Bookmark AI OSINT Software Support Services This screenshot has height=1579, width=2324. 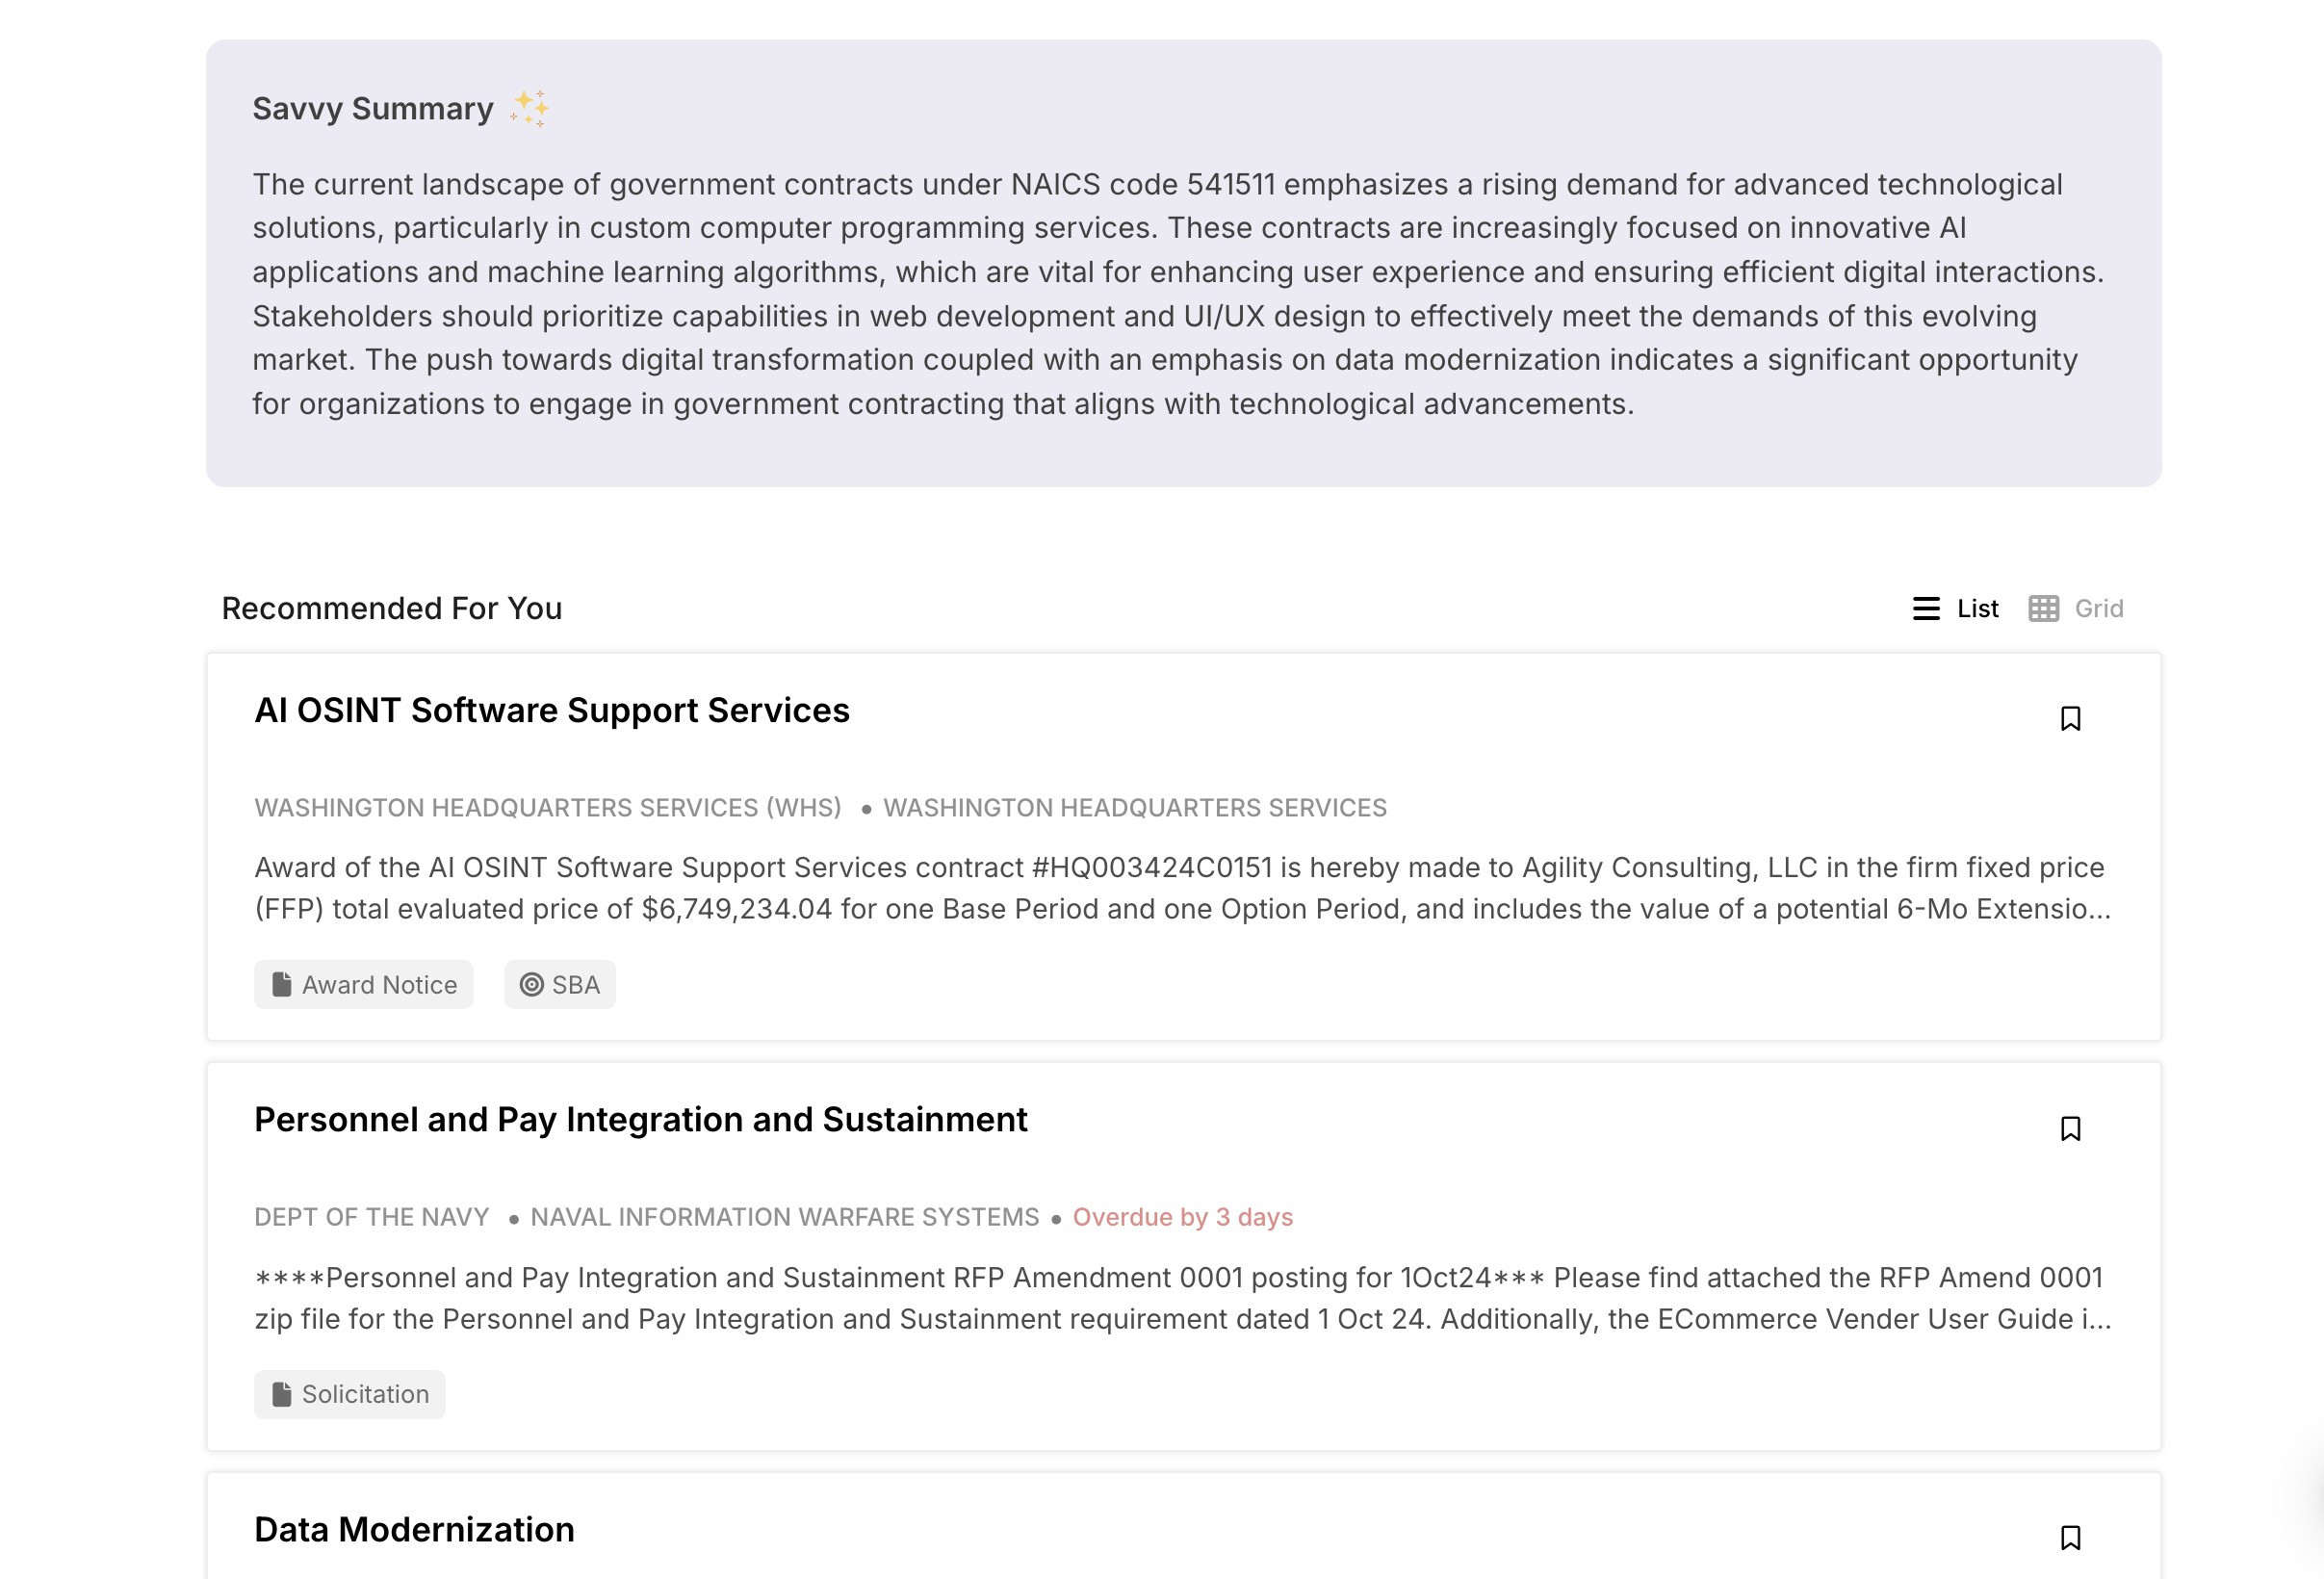[x=2070, y=718]
